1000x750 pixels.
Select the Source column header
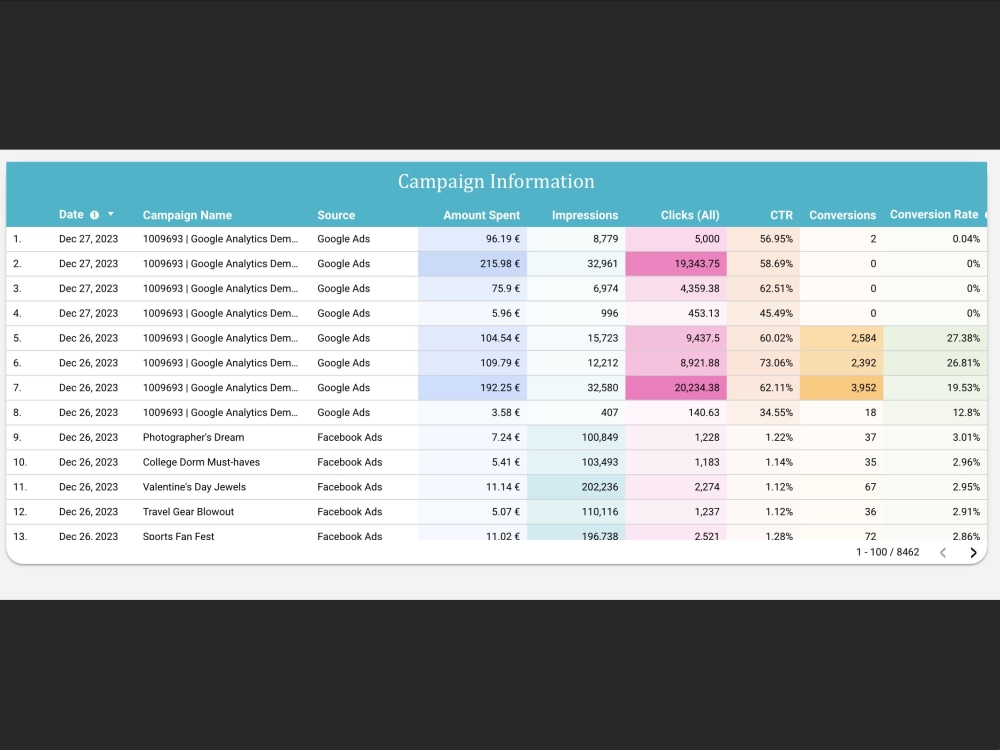tap(336, 214)
